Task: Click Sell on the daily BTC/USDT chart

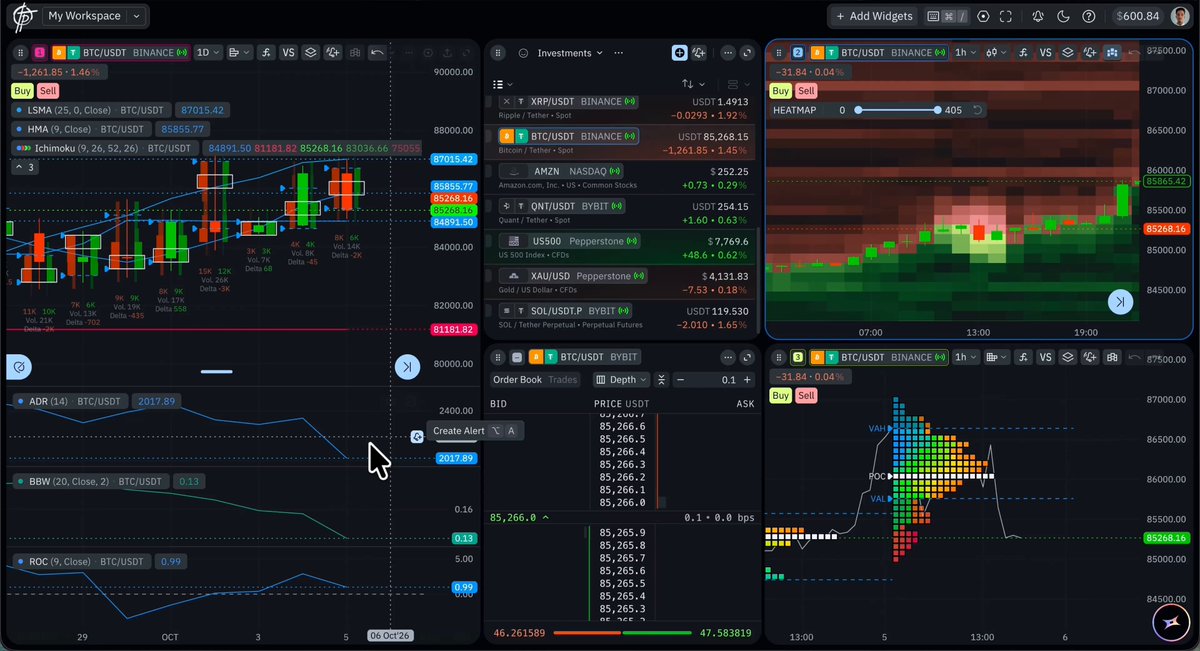Action: pos(48,91)
